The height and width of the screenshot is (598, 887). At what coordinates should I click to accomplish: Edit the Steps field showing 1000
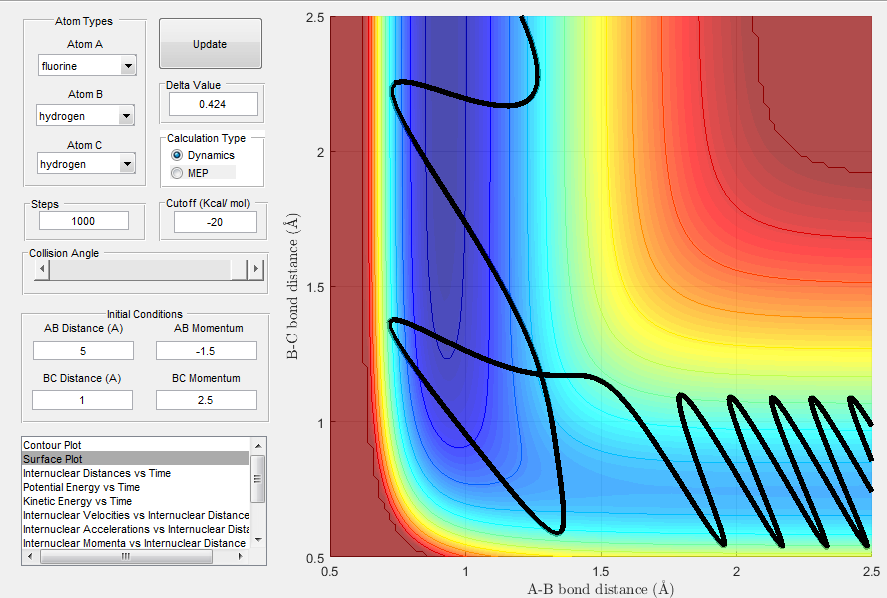pyautogui.click(x=84, y=221)
